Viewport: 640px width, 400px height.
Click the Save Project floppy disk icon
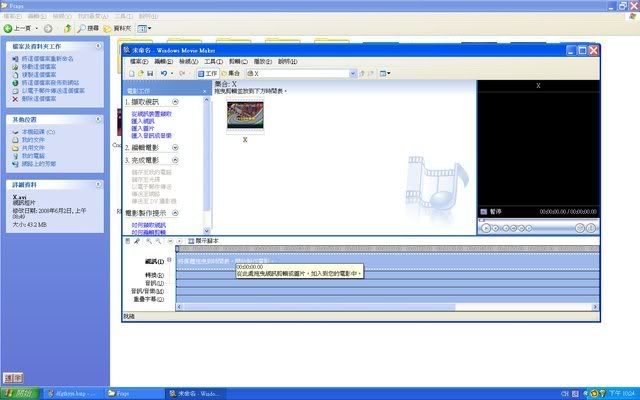click(x=150, y=73)
